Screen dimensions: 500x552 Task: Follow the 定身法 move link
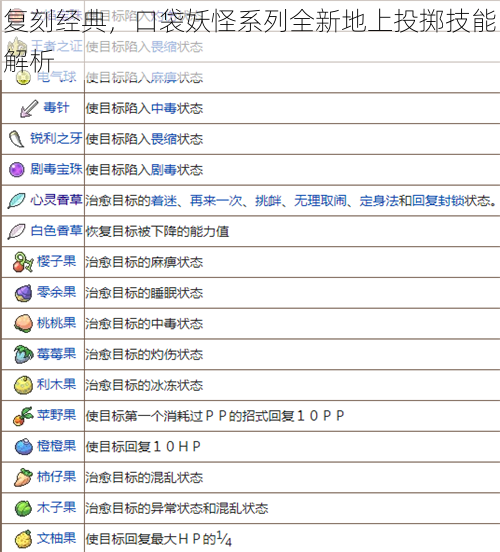pos(379,201)
